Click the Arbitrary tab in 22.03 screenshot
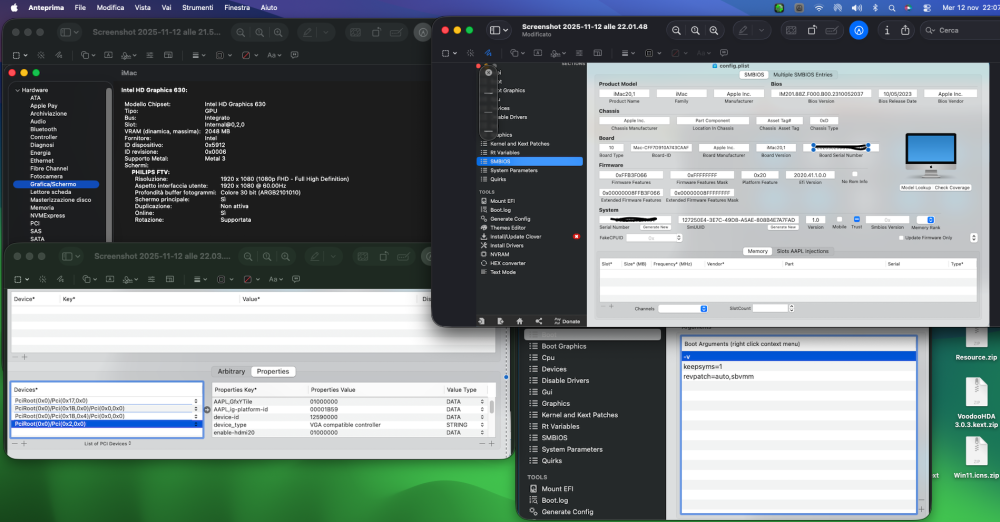The image size is (1000, 522). [x=232, y=371]
